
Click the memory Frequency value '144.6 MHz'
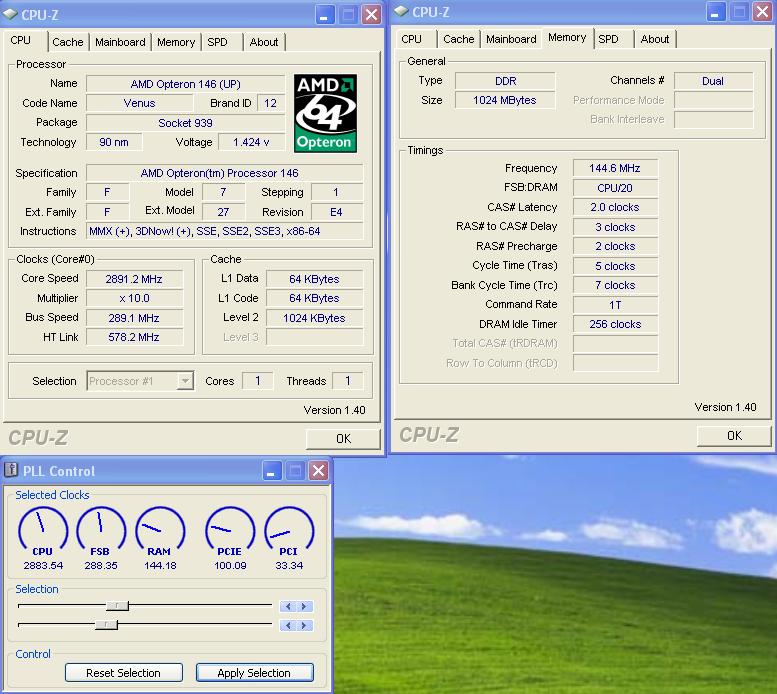(615, 168)
